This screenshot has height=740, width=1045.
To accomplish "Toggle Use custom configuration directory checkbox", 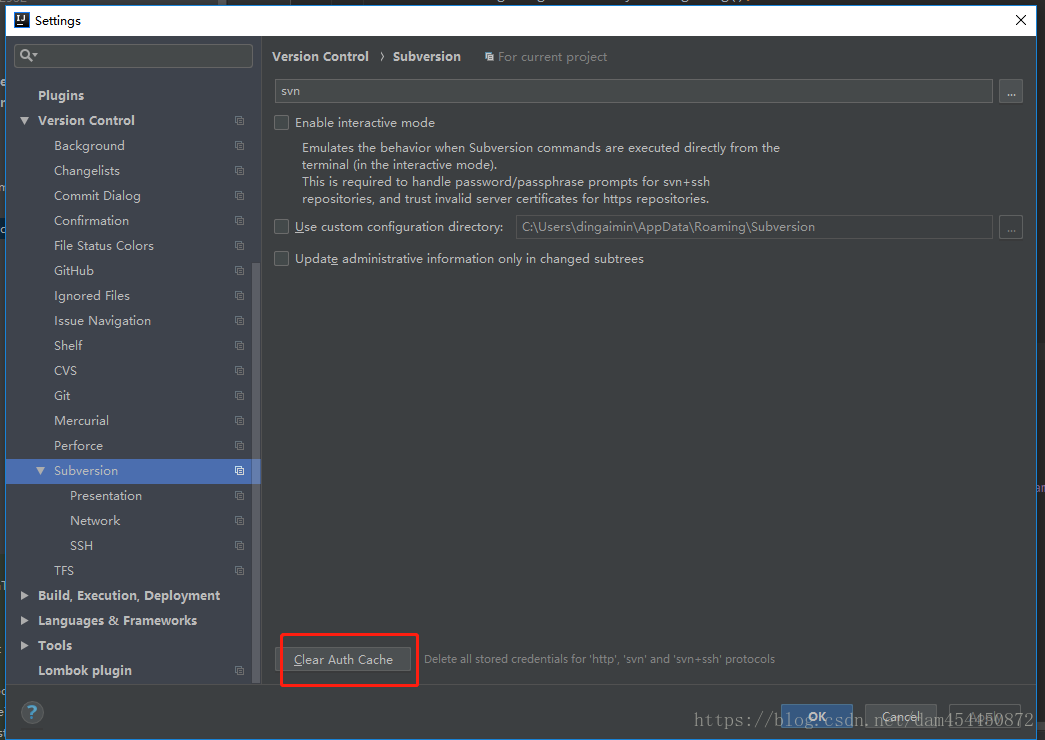I will point(282,227).
